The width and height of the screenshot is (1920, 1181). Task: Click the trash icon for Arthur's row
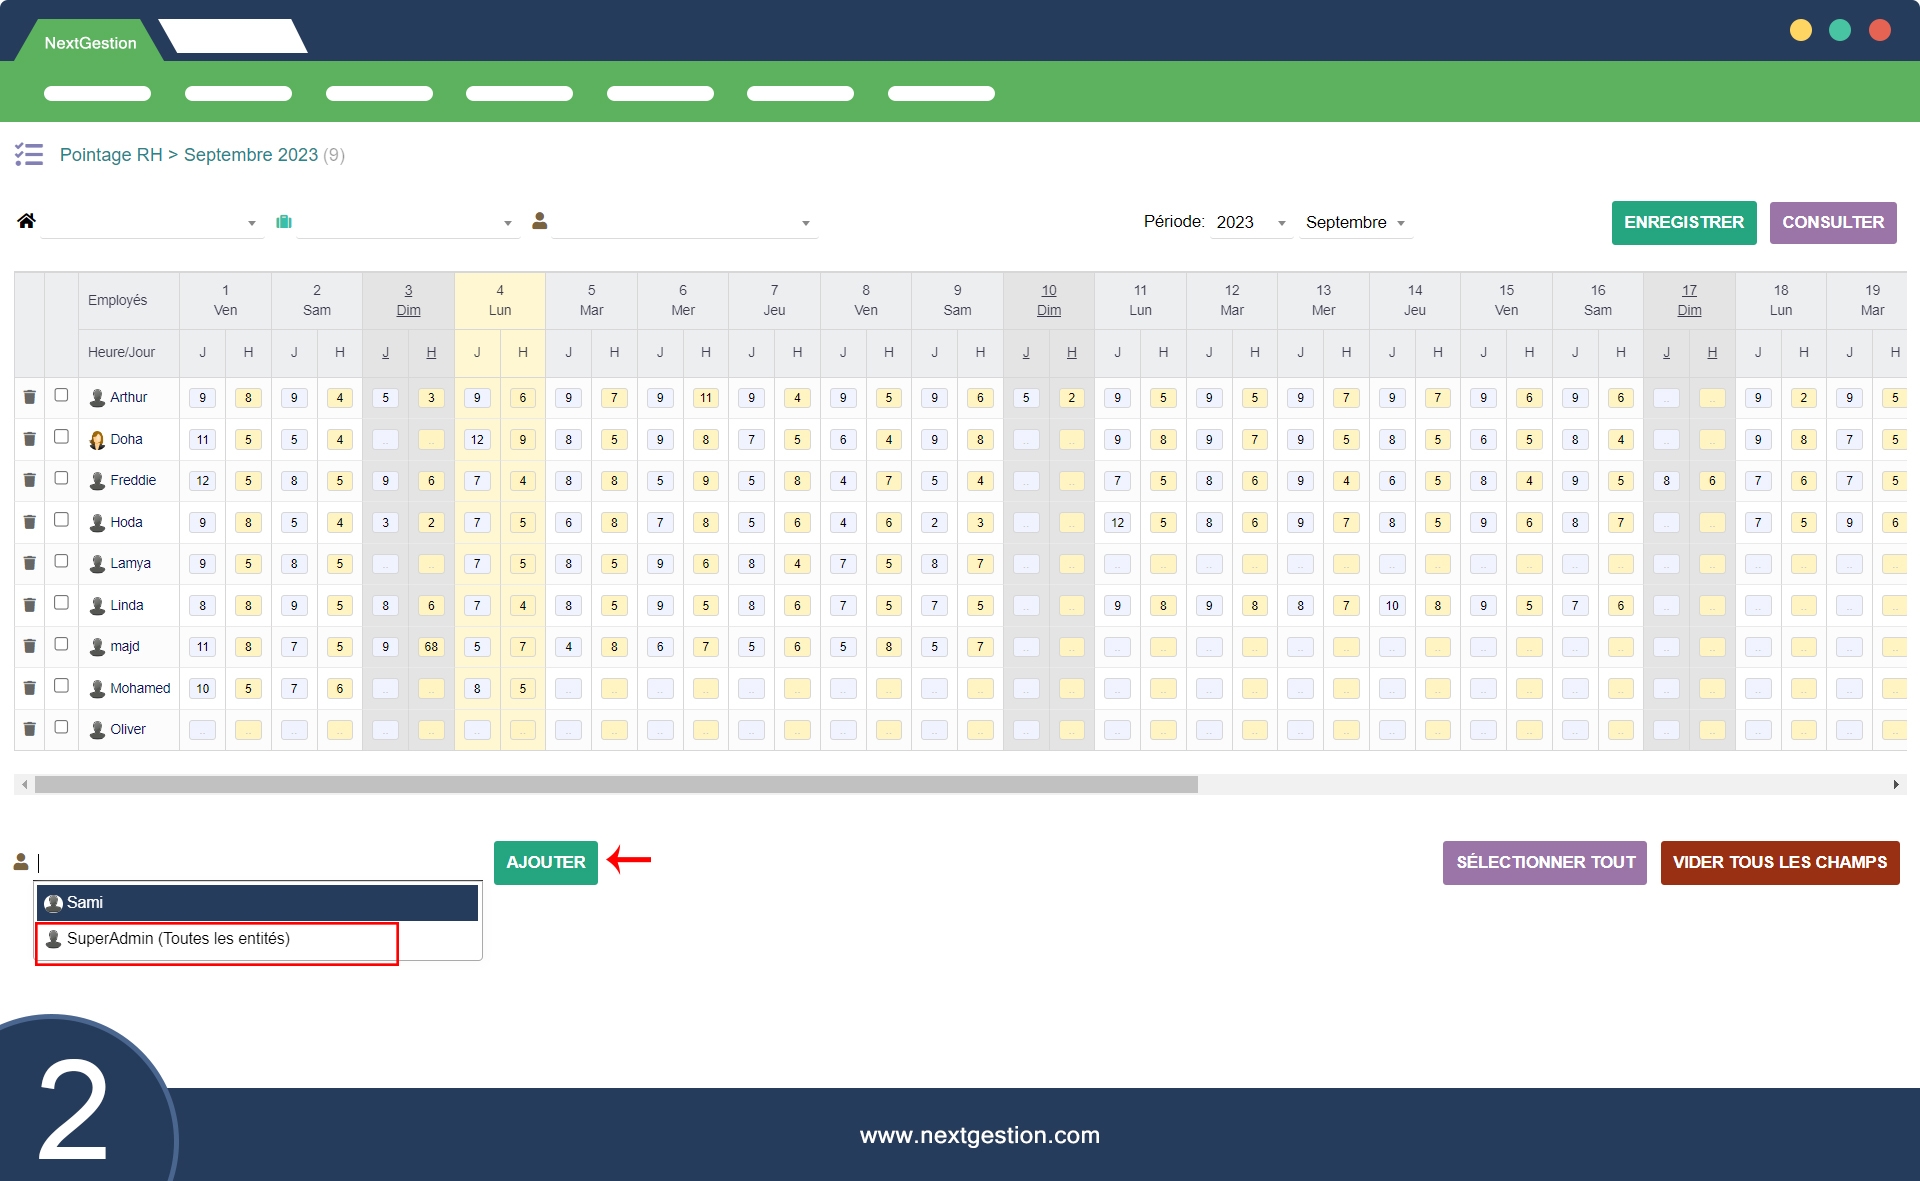[x=30, y=397]
